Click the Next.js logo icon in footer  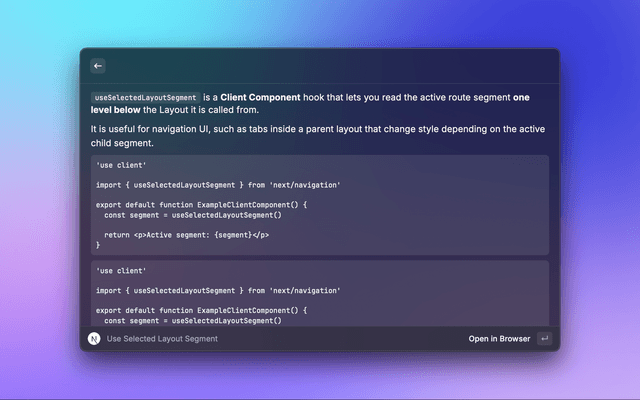[94, 339]
